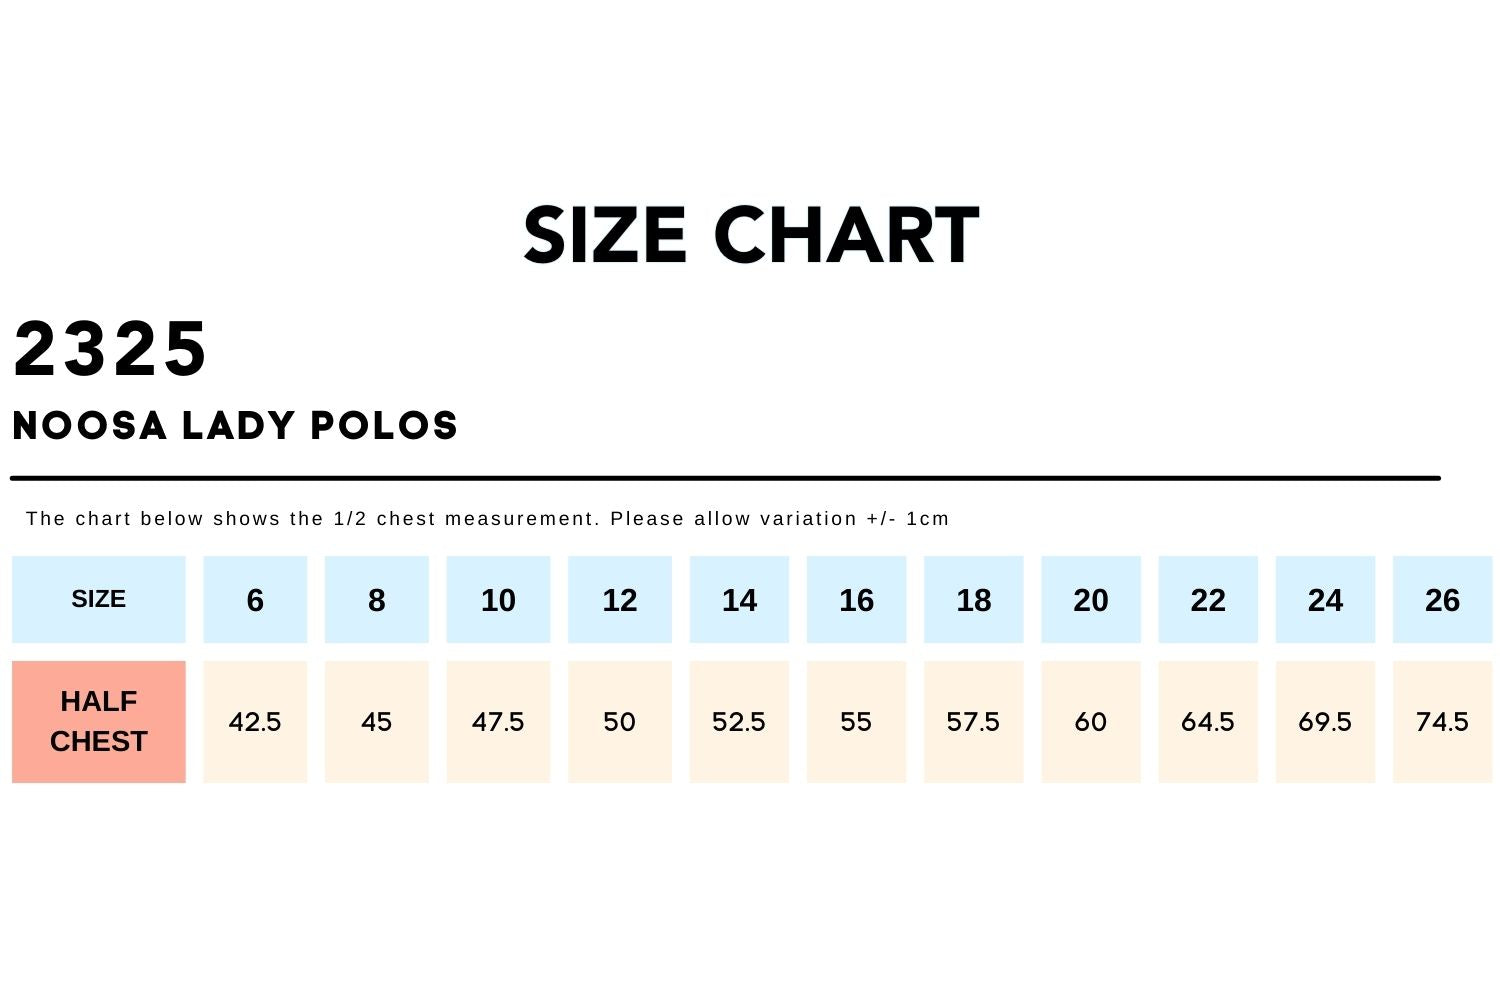This screenshot has height=1000, width=1500.
Task: Select the 47.5 measurement cell
Action: (x=498, y=721)
